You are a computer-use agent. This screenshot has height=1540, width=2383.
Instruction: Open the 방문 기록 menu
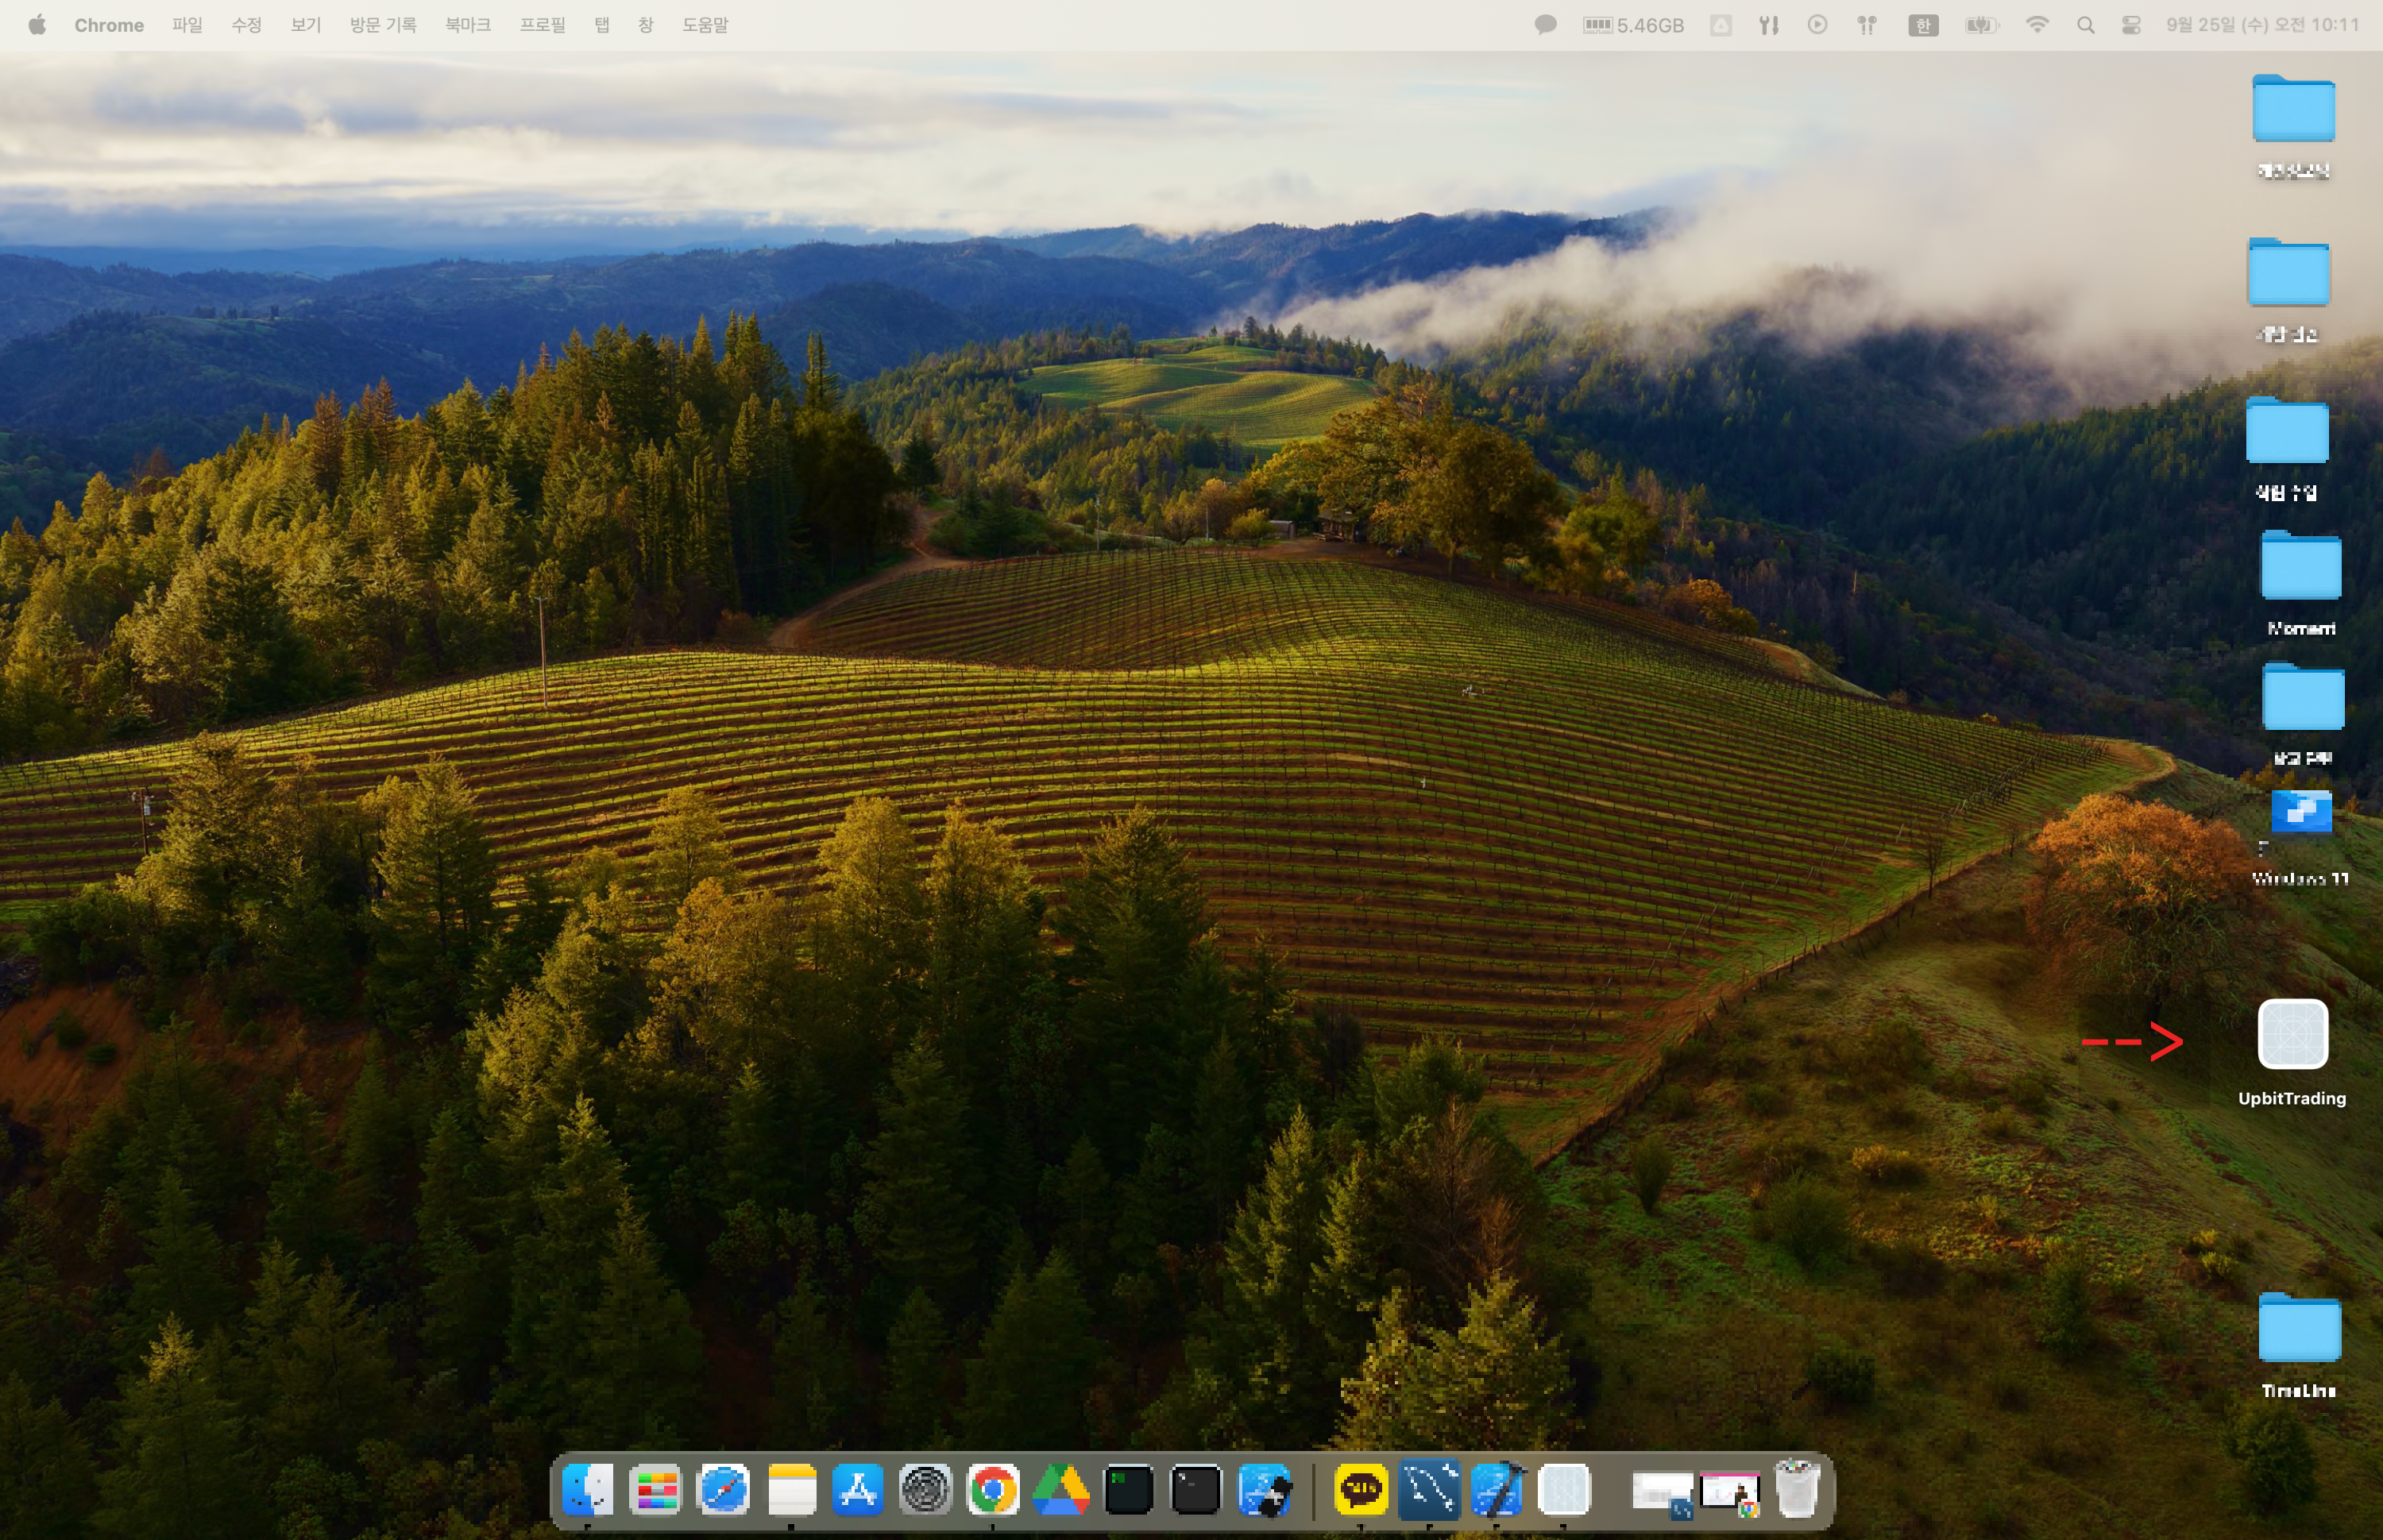(x=383, y=25)
